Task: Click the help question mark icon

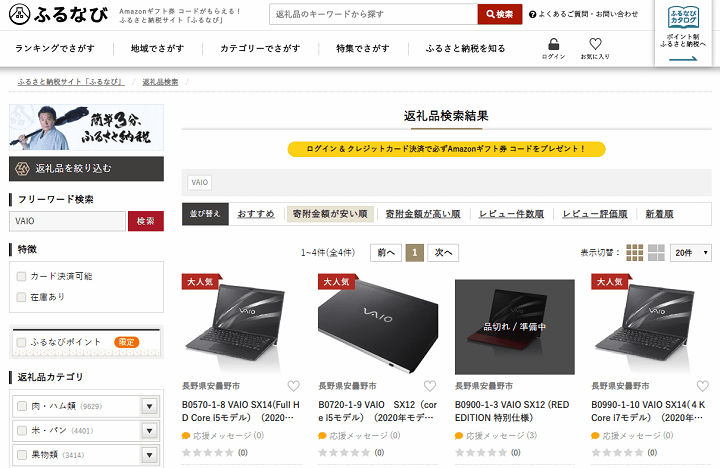Action: tap(533, 15)
